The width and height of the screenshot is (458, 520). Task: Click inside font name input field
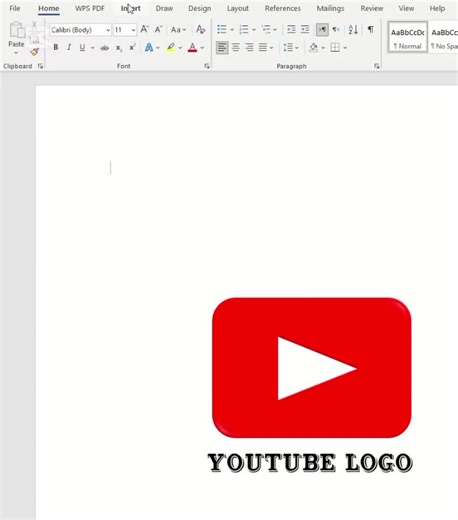click(77, 30)
